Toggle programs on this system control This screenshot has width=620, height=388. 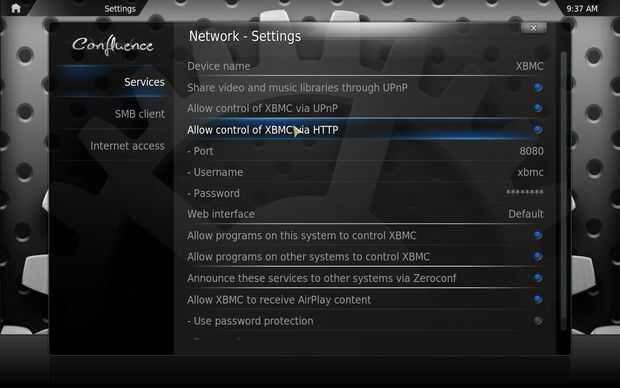[537, 235]
